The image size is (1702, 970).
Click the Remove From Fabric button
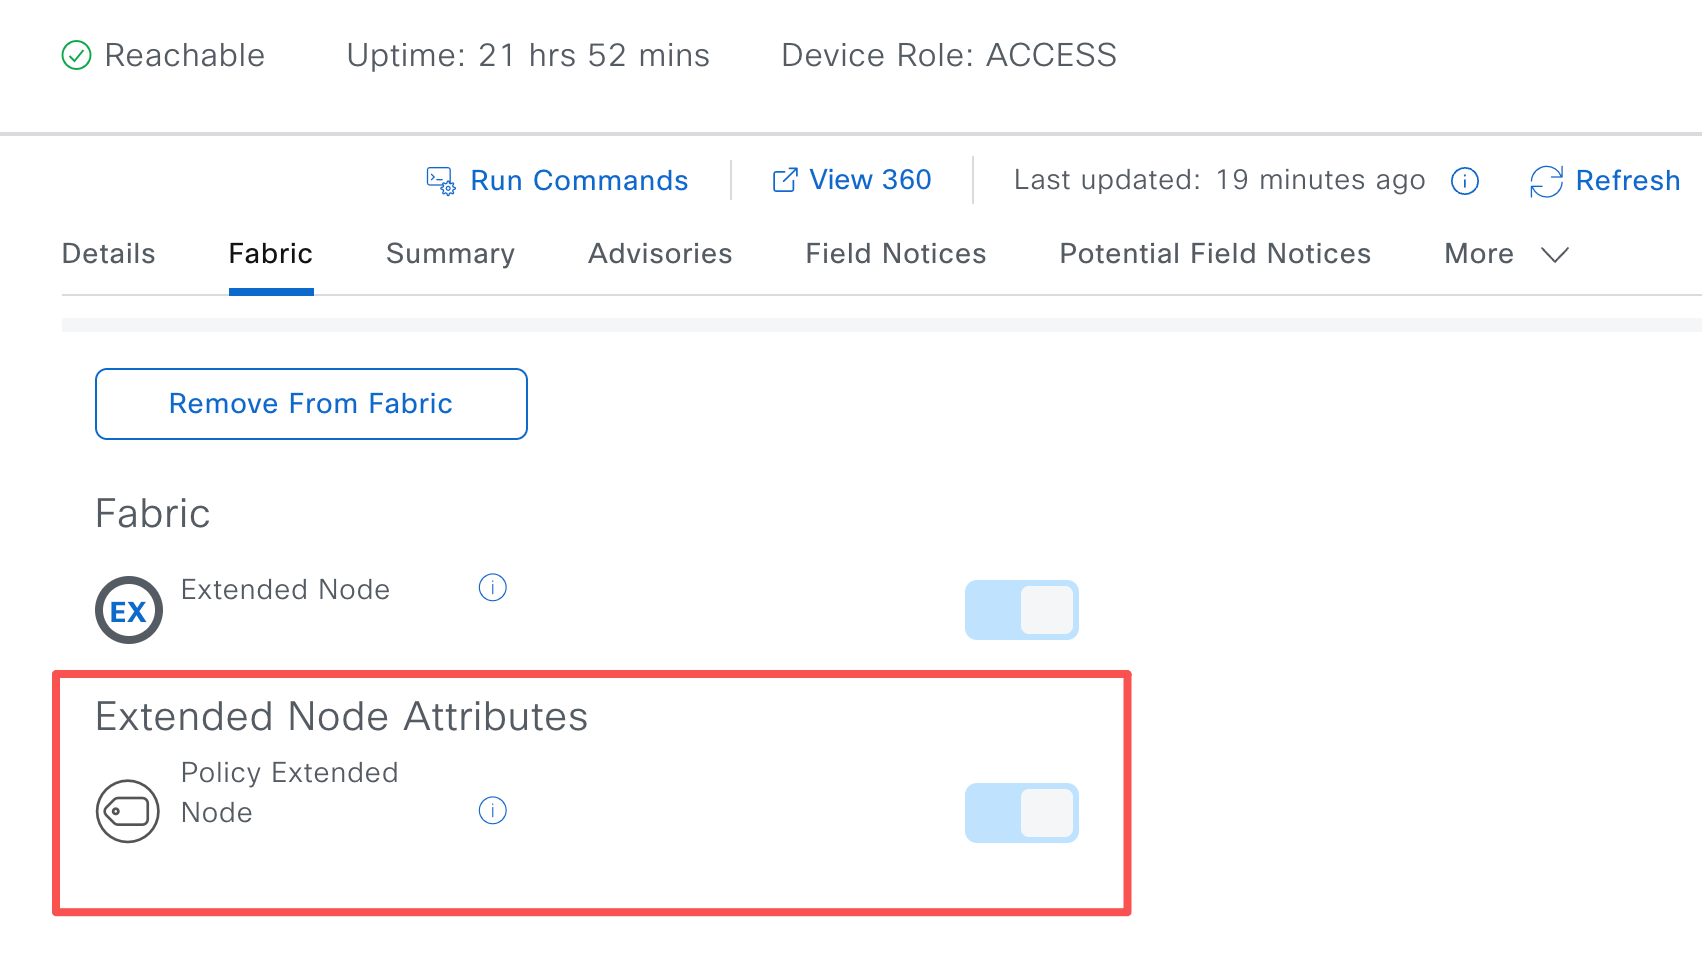tap(311, 404)
